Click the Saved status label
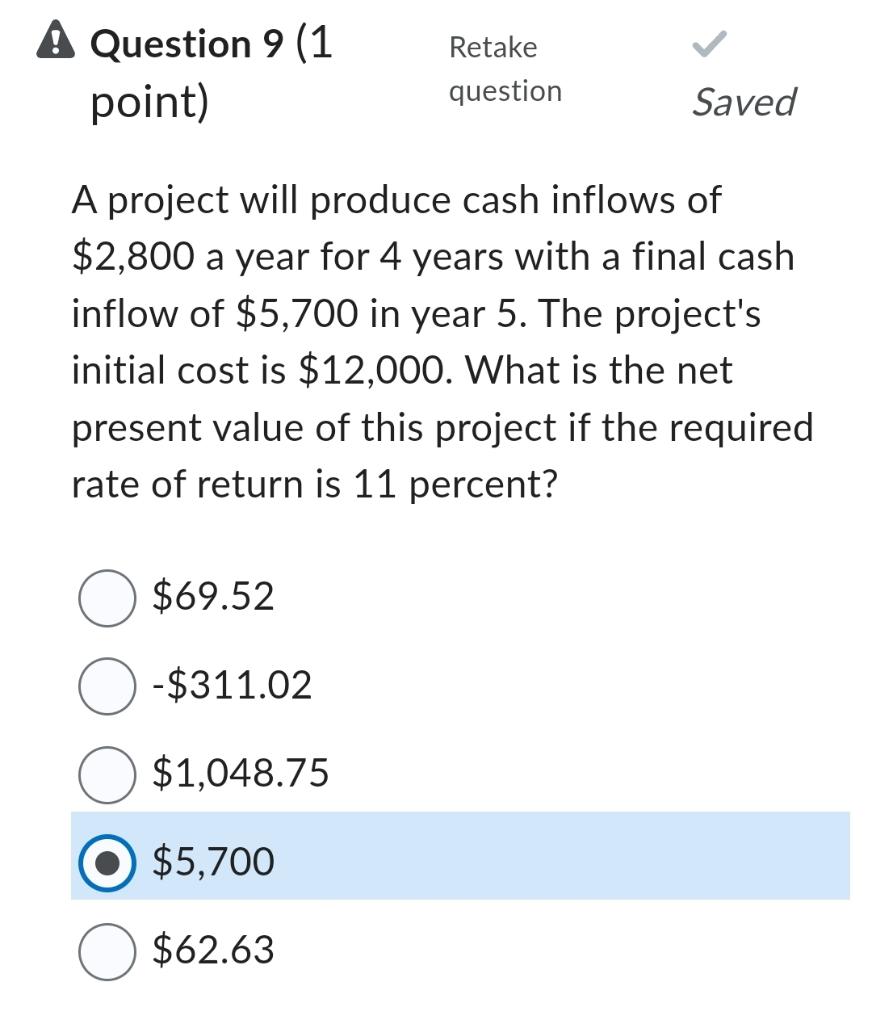Viewport: 872px width, 1024px height. coord(745,101)
